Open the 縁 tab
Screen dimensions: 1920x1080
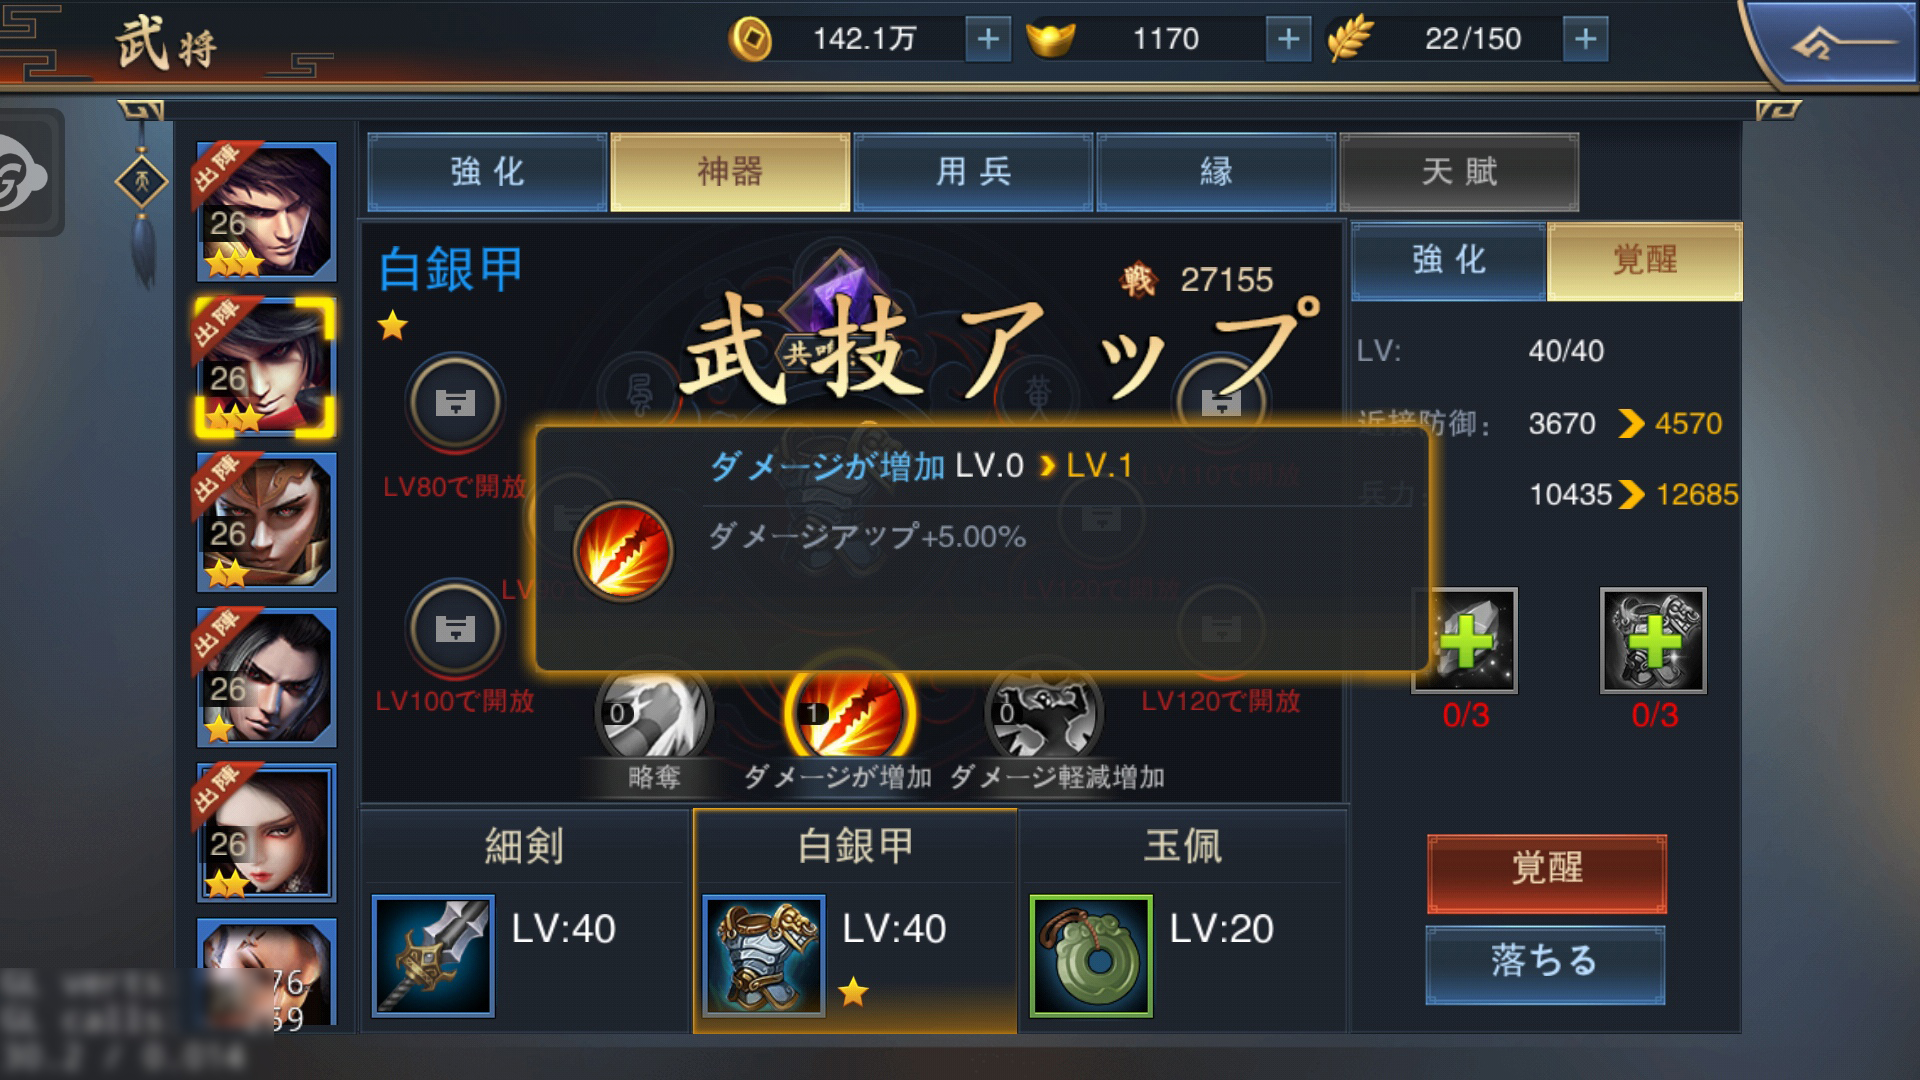click(x=1216, y=172)
